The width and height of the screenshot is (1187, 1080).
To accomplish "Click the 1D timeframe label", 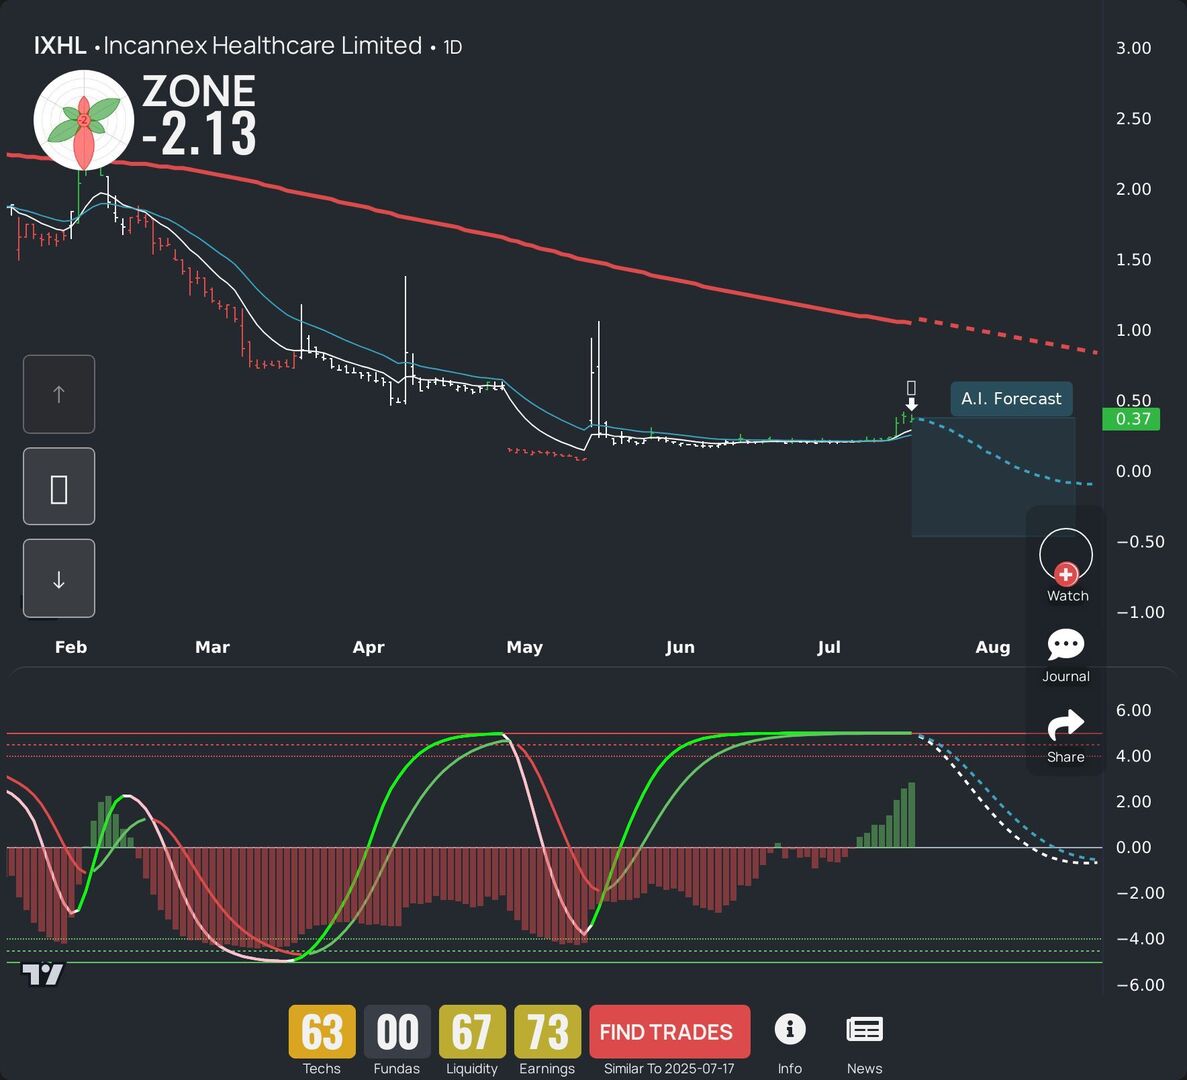I will pyautogui.click(x=453, y=47).
